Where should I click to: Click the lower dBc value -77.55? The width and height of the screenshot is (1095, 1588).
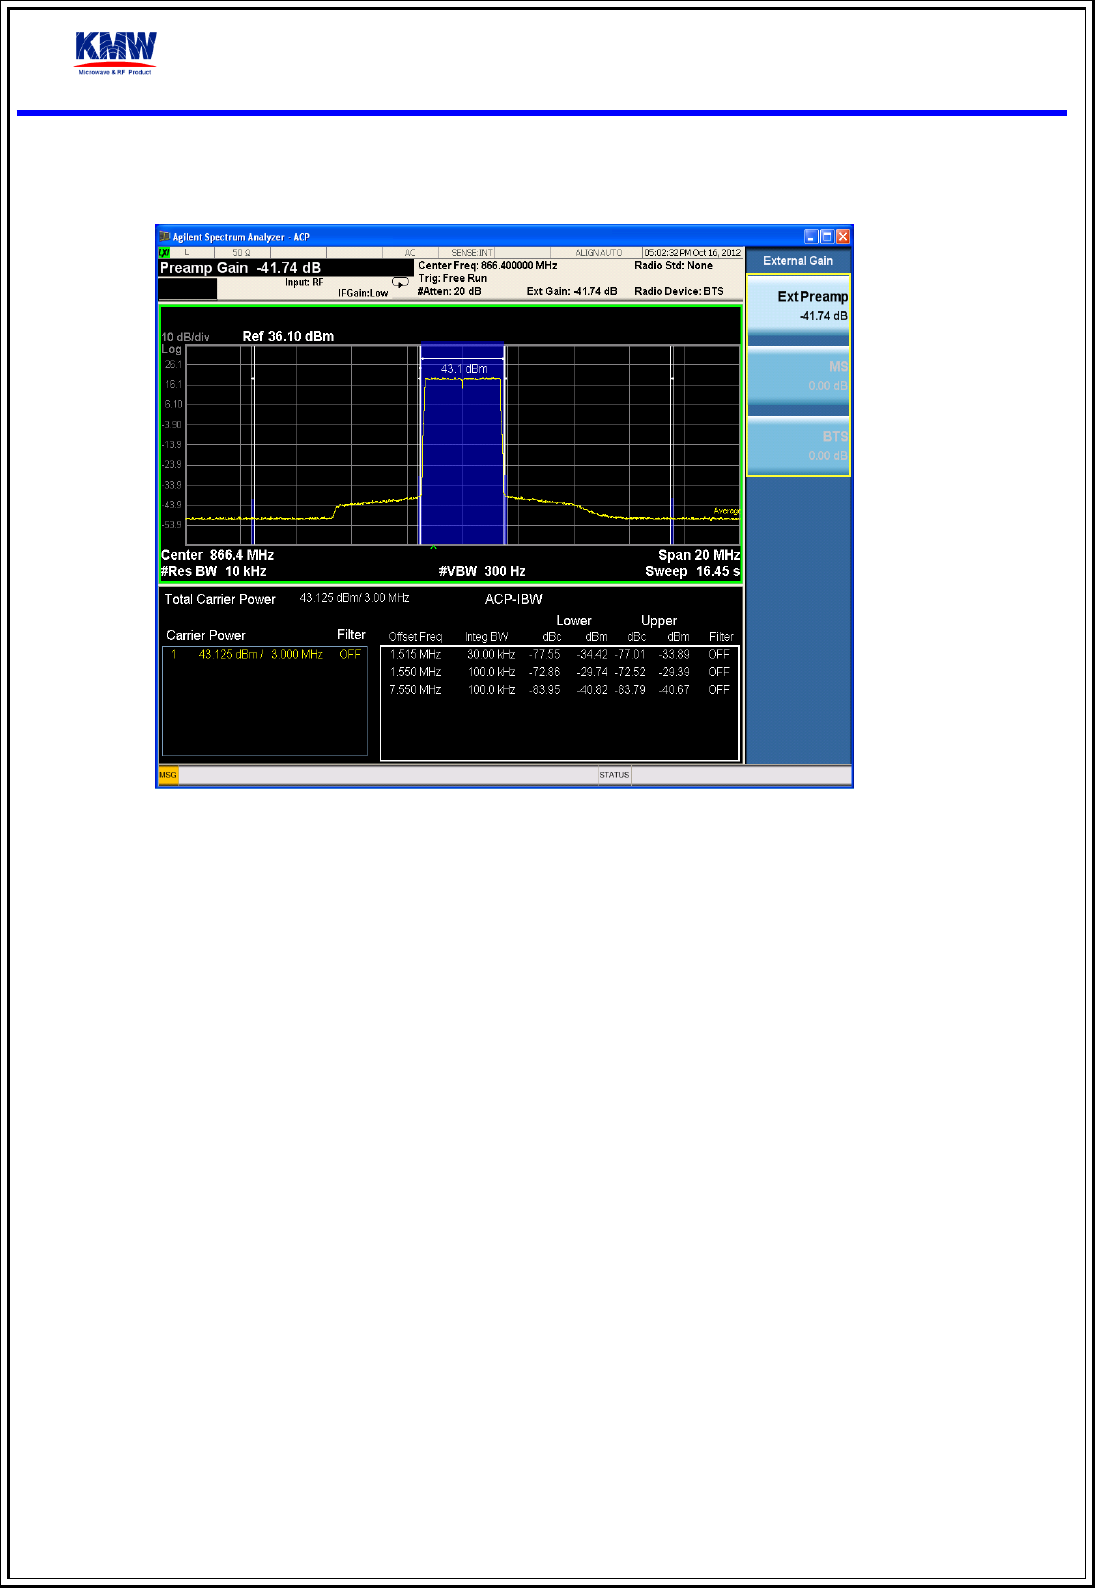pyautogui.click(x=545, y=655)
